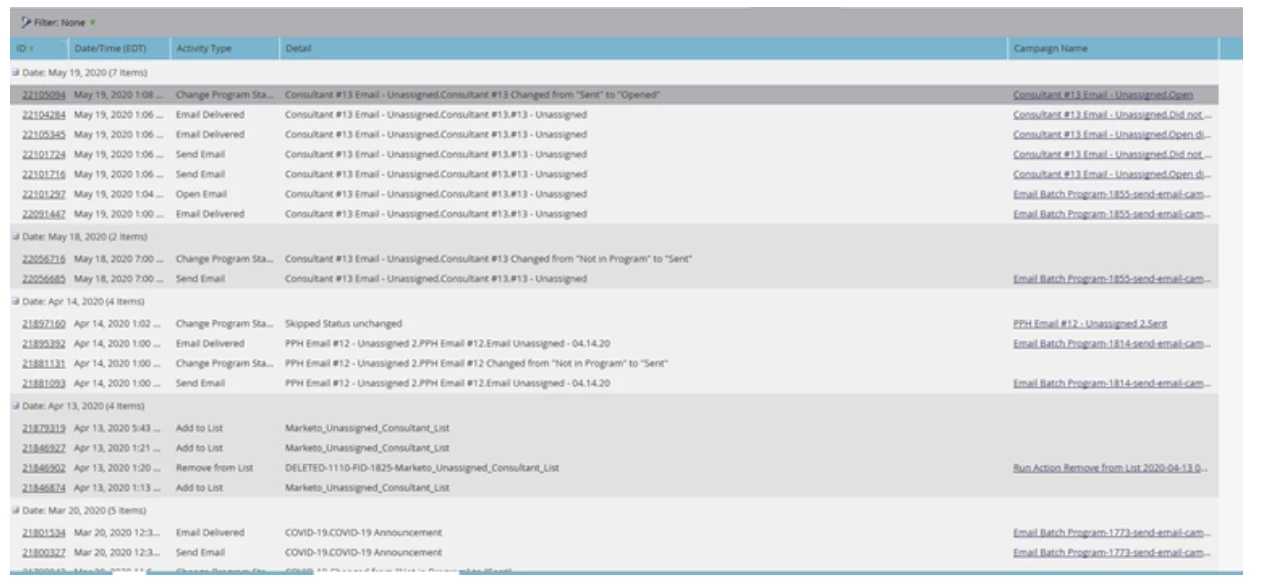This screenshot has width=1284, height=588.
Task: Open activity ID 21879319
Action: pos(44,428)
